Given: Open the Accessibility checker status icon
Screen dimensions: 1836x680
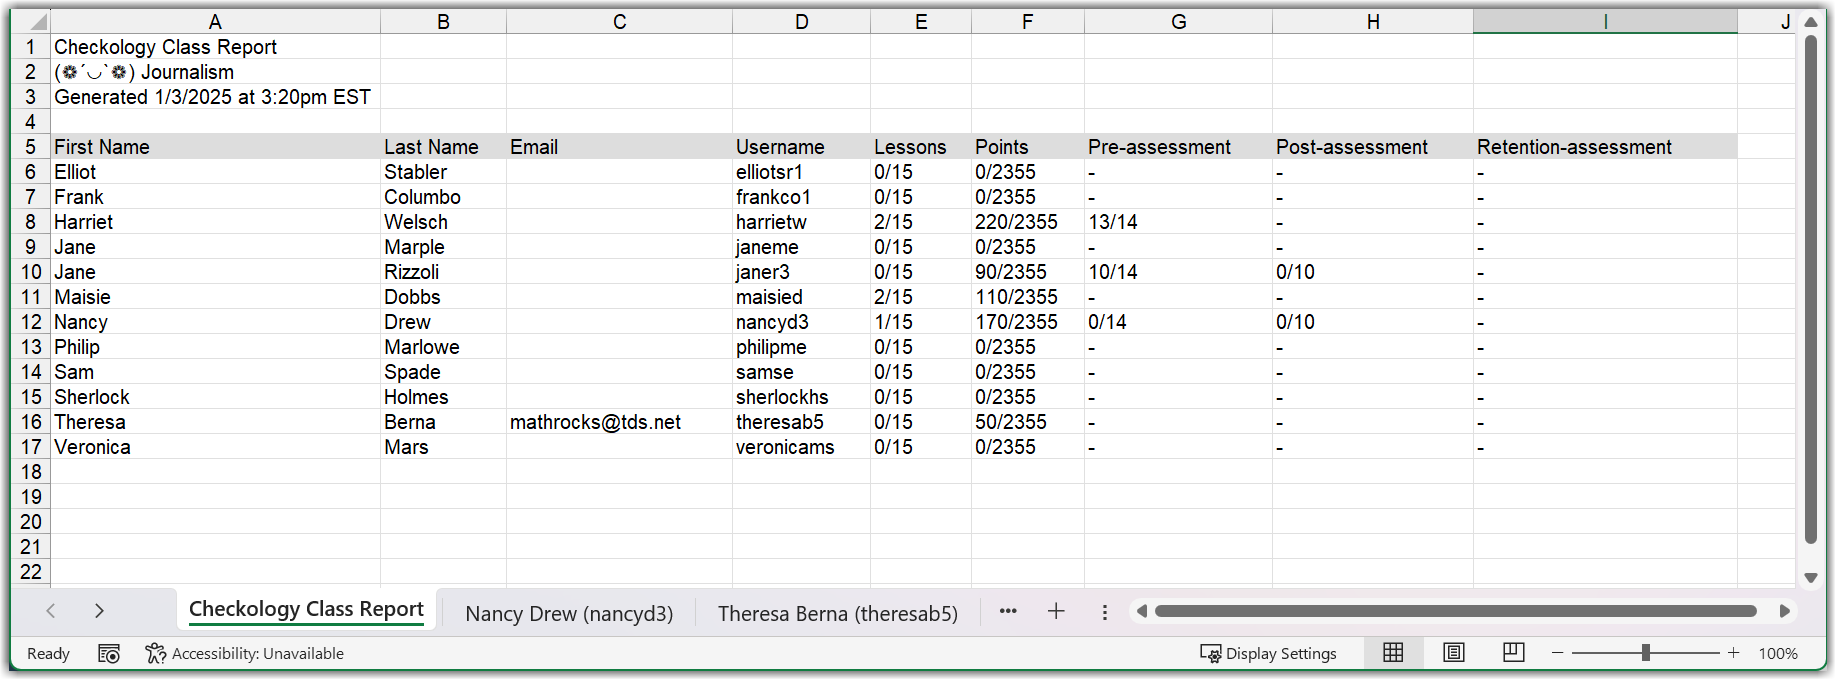Looking at the screenshot, I should tap(155, 654).
